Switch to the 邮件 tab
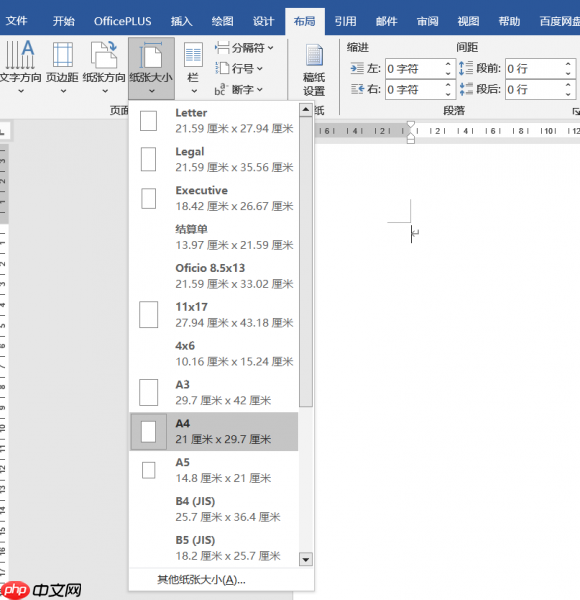Image resolution: width=580 pixels, height=600 pixels. coord(386,21)
